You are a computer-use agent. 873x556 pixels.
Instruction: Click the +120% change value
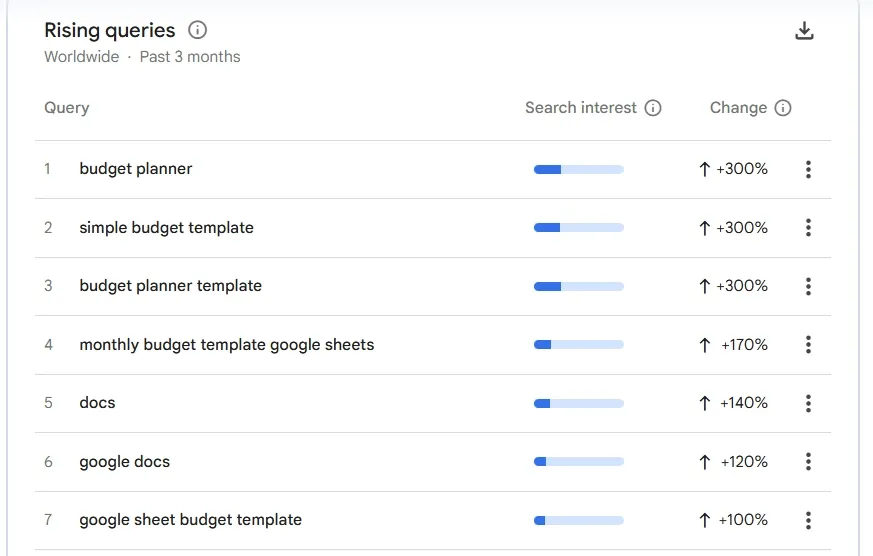(744, 462)
